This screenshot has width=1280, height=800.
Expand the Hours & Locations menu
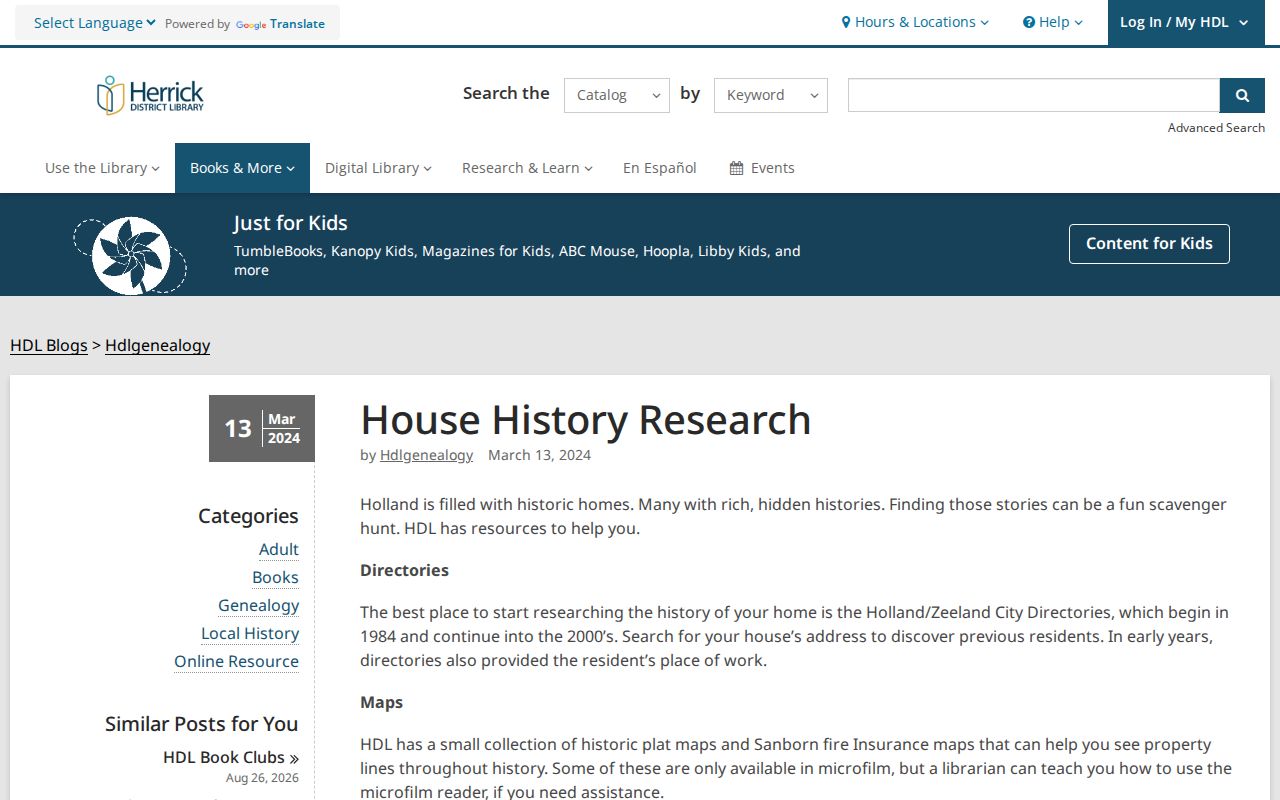[915, 22]
